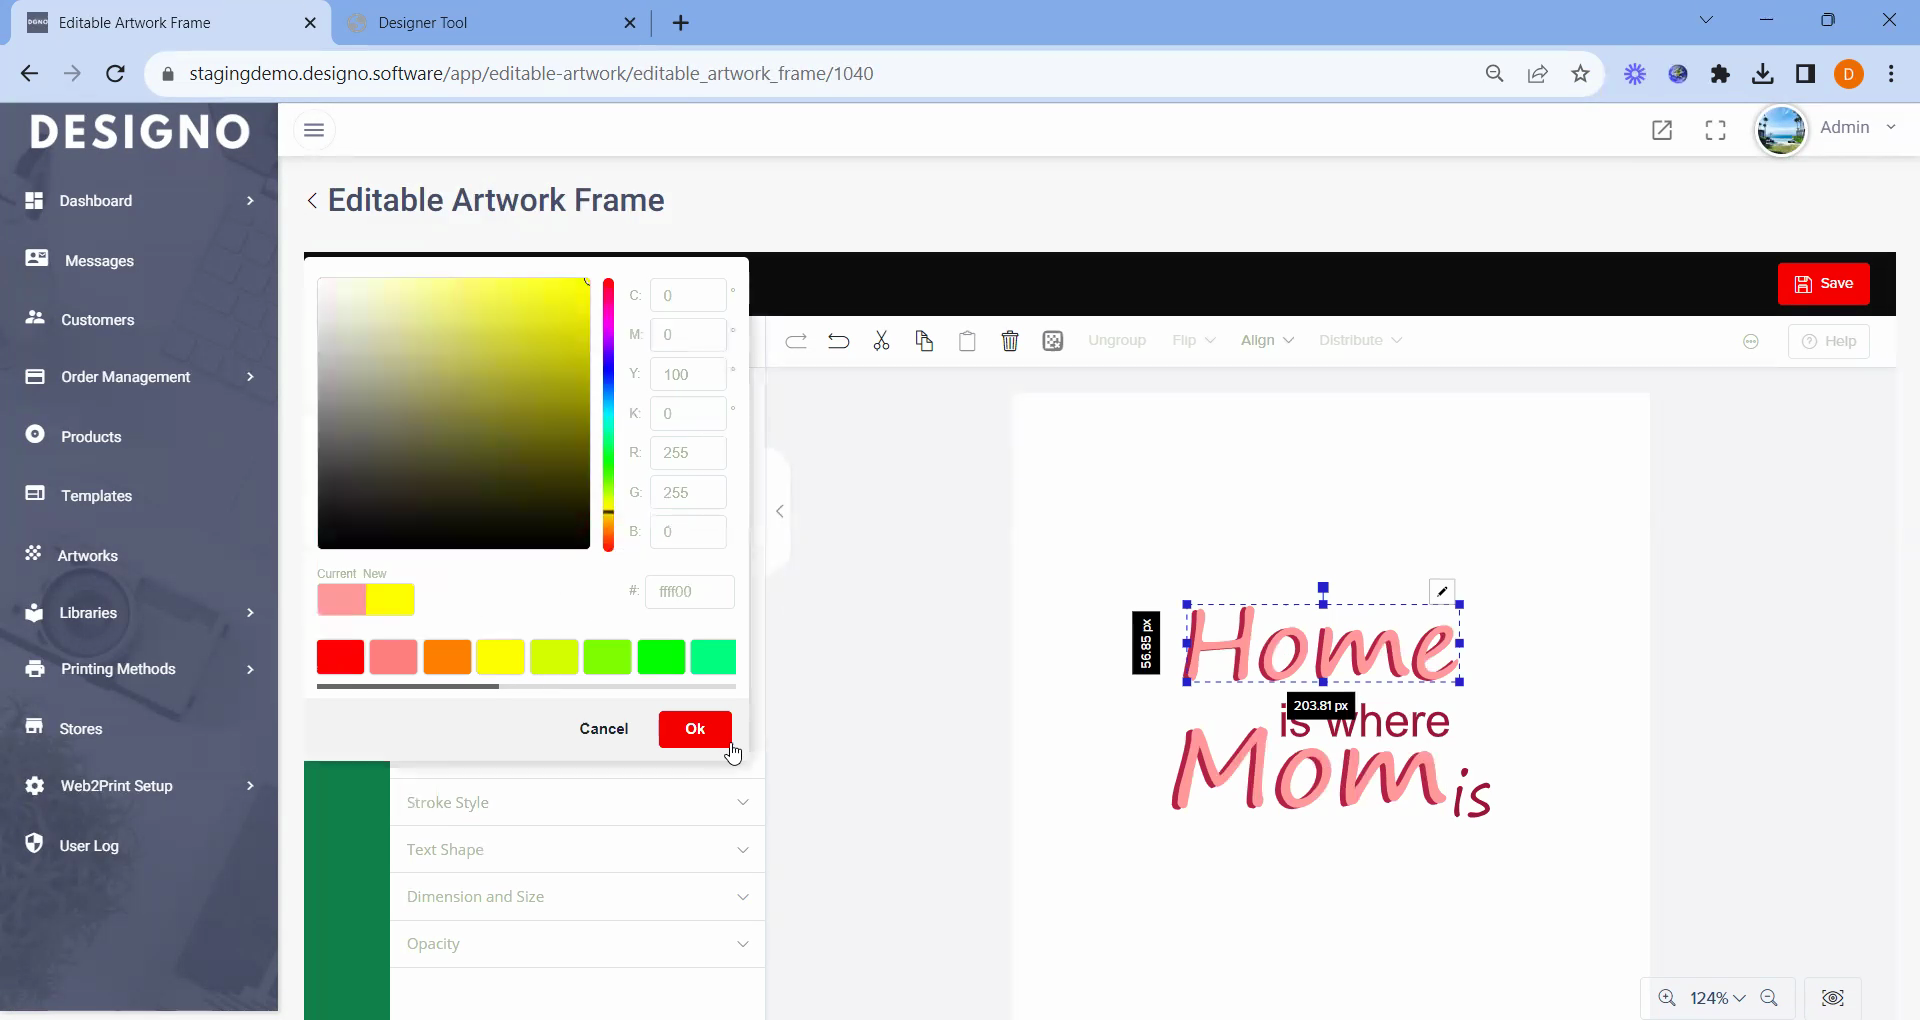Click the cut scissors icon

881,341
